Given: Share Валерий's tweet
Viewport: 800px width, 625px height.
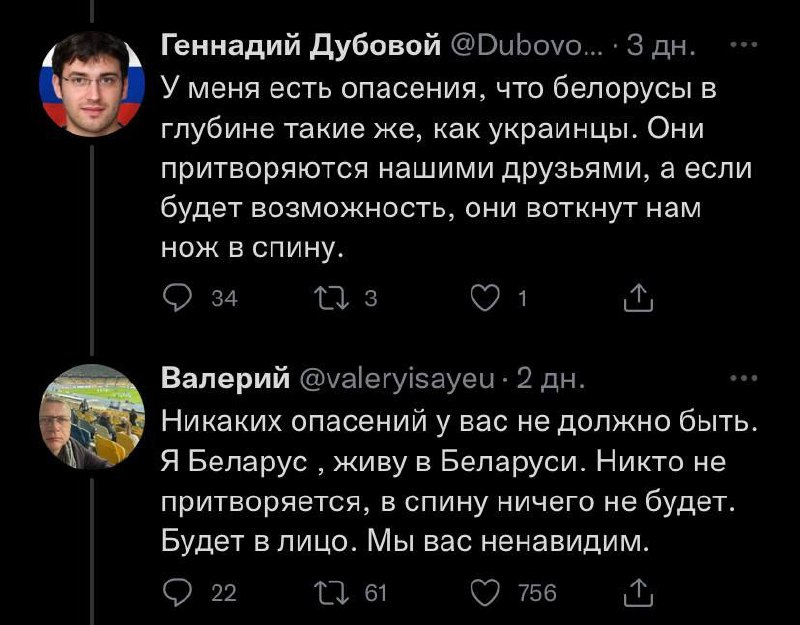Looking at the screenshot, I should click(637, 593).
